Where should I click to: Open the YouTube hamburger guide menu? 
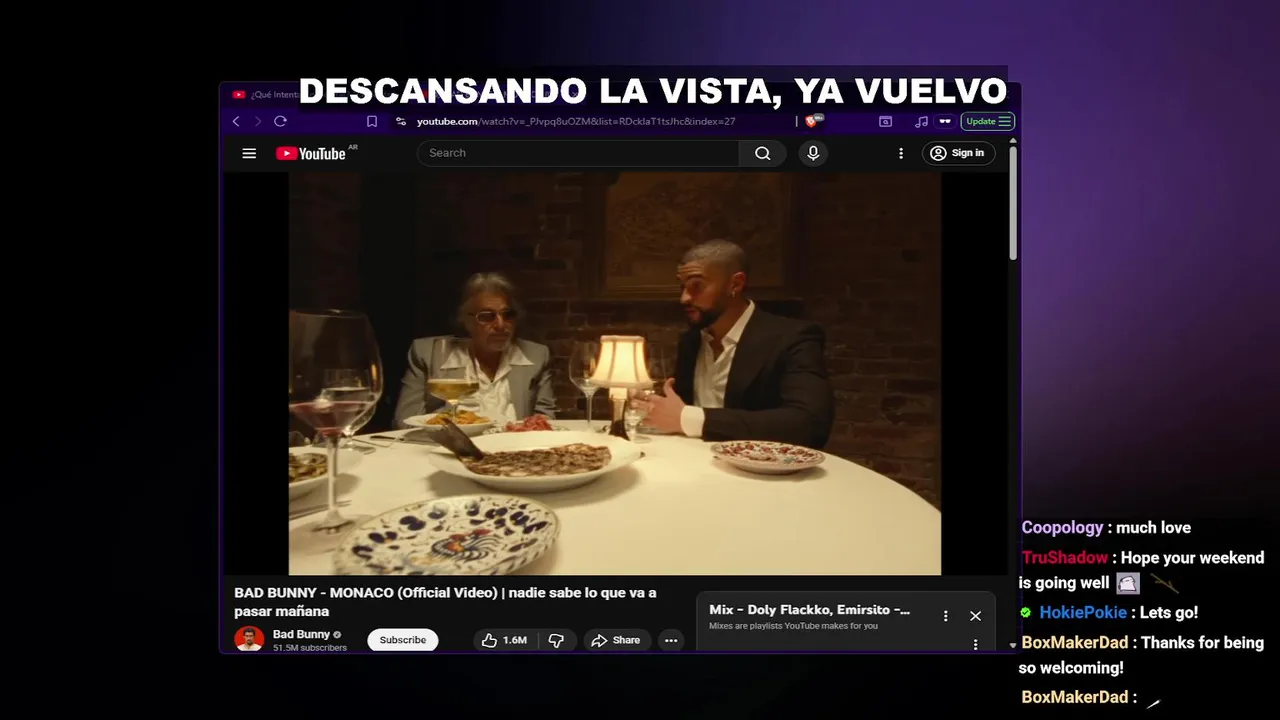click(x=249, y=153)
